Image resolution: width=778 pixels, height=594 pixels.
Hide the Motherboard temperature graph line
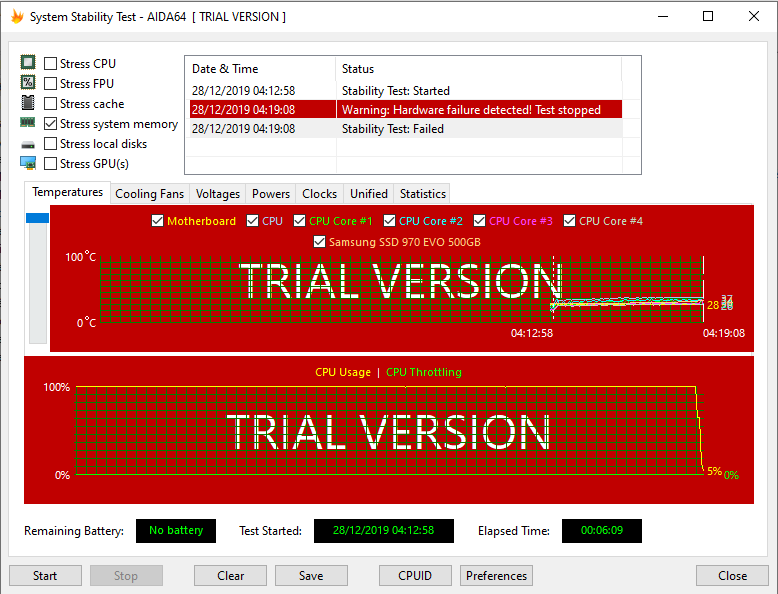[x=157, y=221]
